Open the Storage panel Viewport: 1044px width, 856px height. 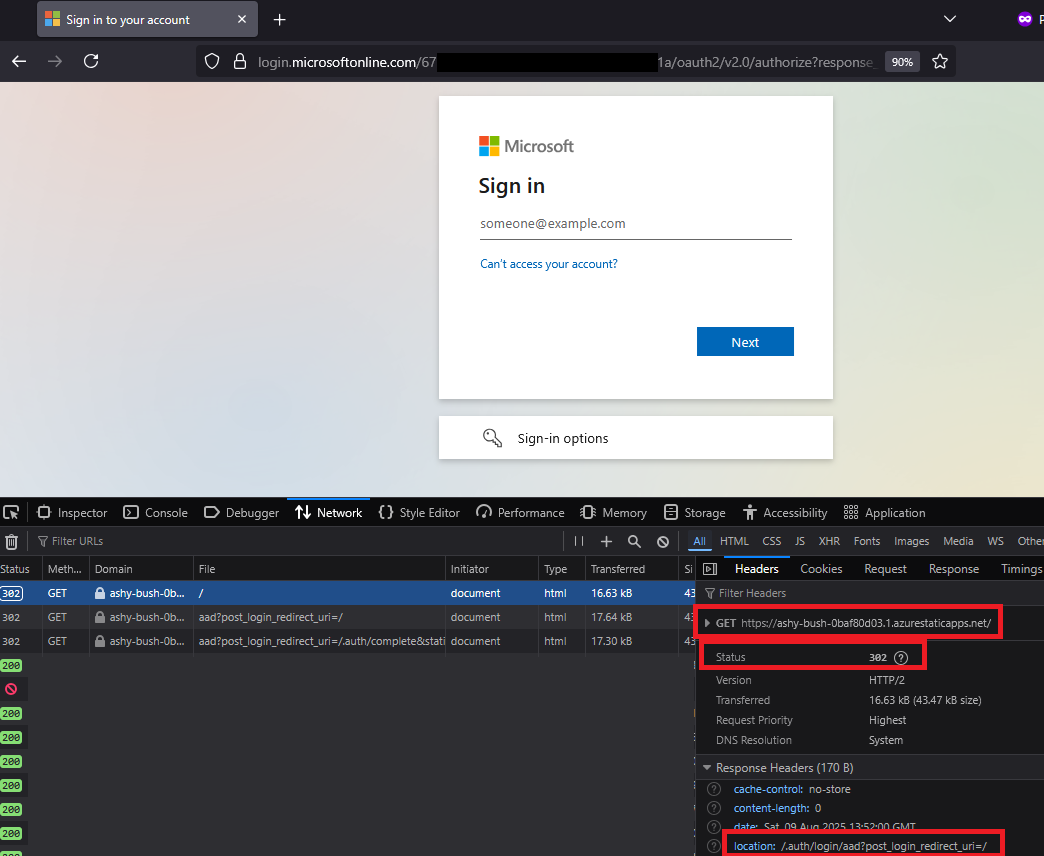(694, 513)
